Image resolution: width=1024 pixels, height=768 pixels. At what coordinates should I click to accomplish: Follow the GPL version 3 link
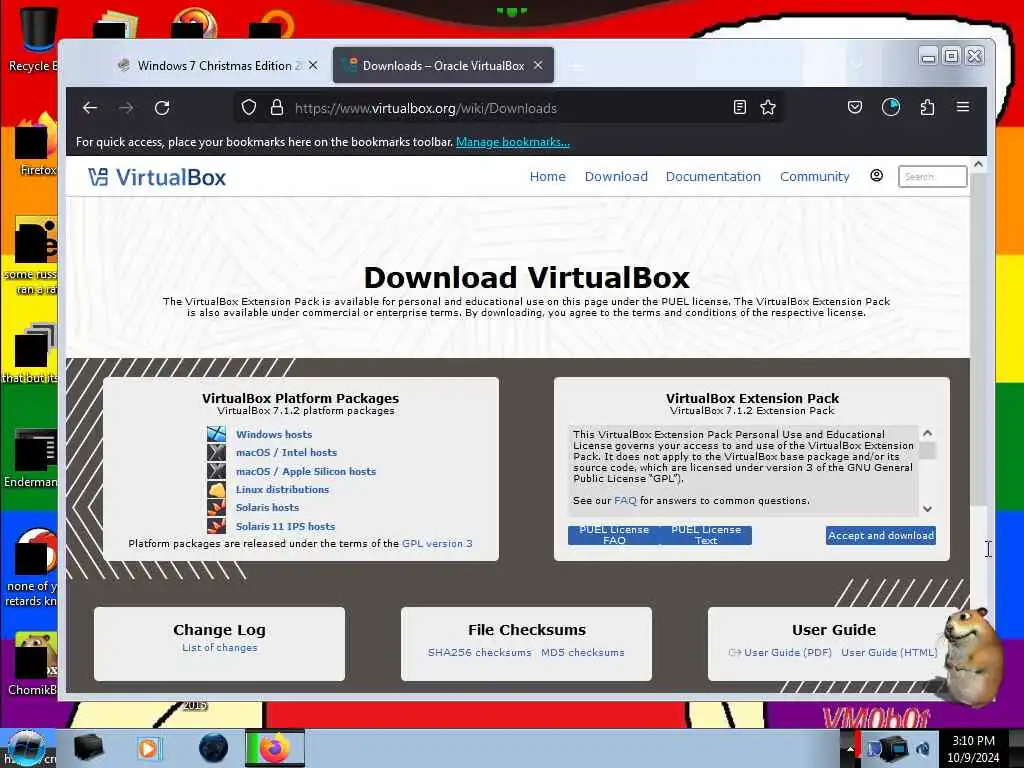tap(437, 543)
